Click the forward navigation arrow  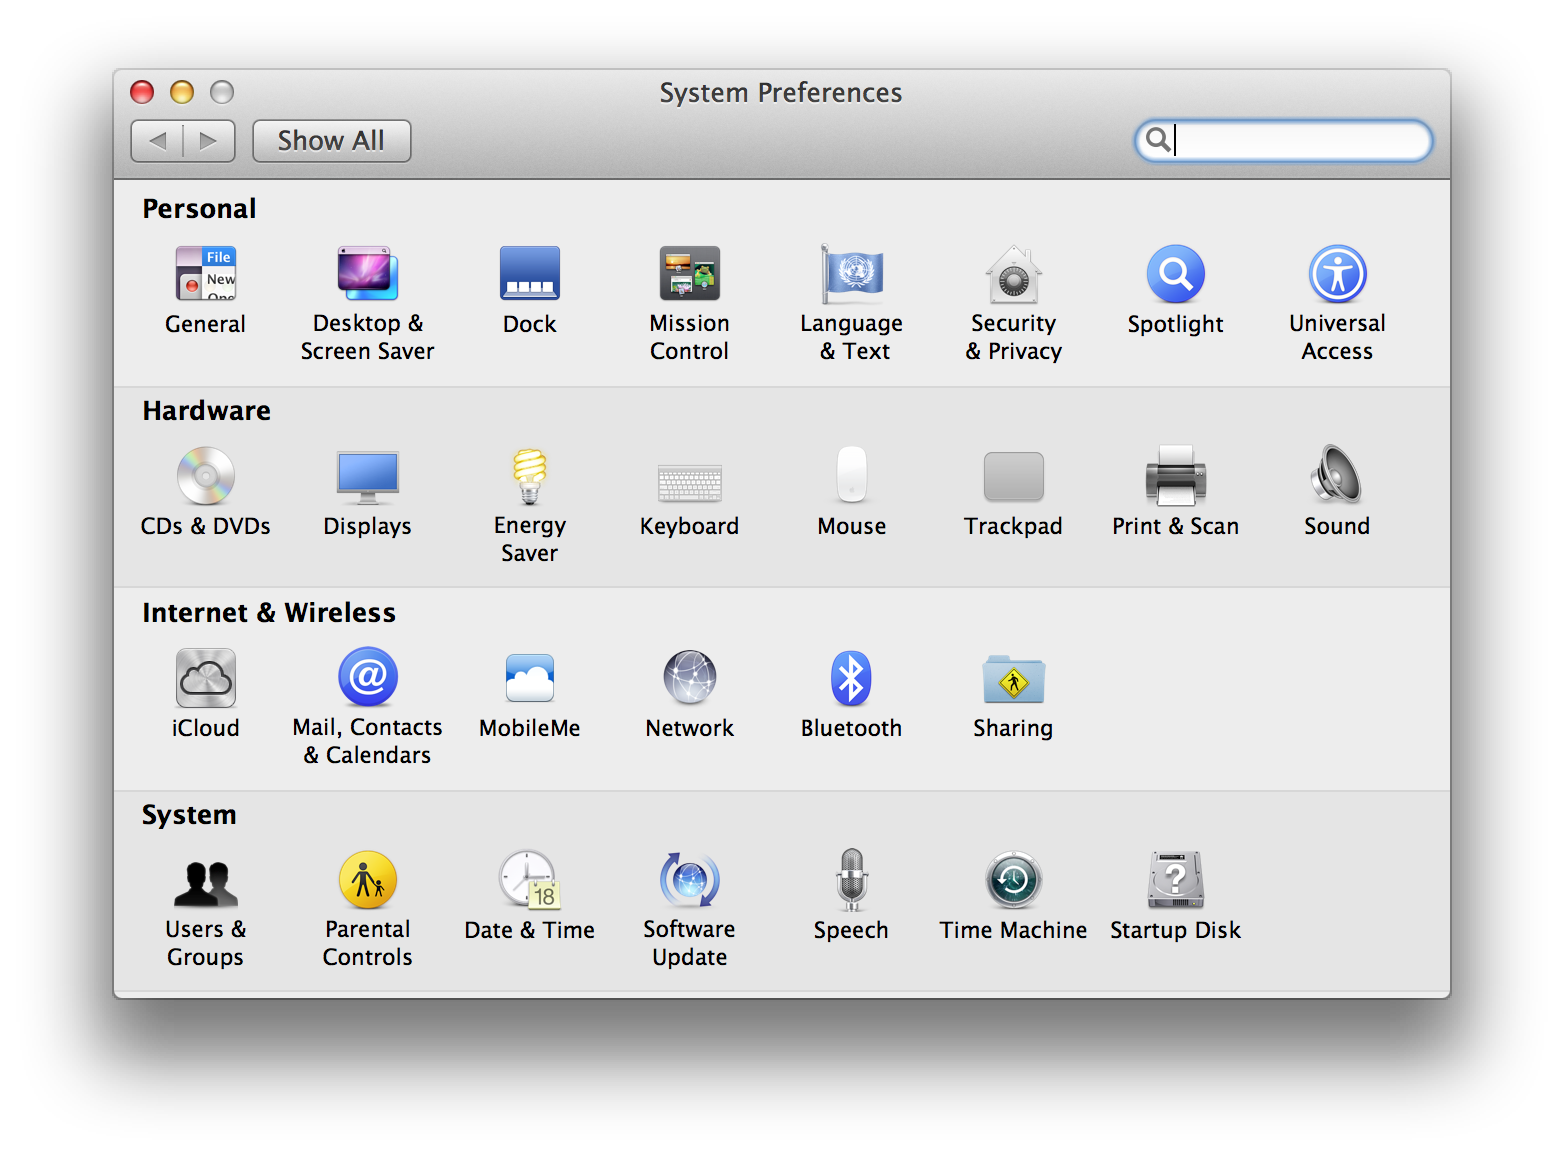[209, 141]
